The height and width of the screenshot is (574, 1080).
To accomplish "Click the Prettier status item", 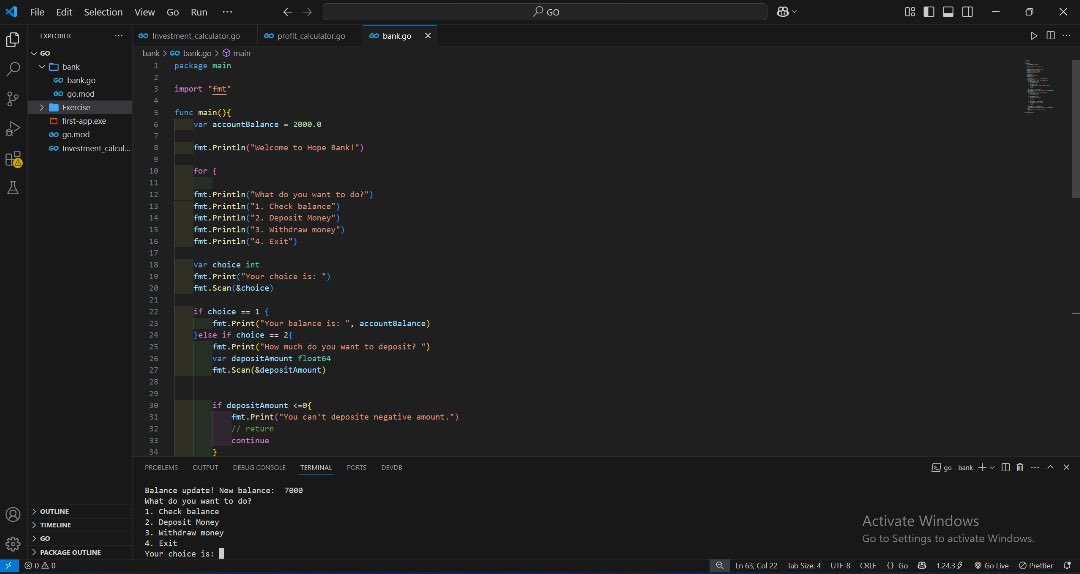I will point(1036,566).
